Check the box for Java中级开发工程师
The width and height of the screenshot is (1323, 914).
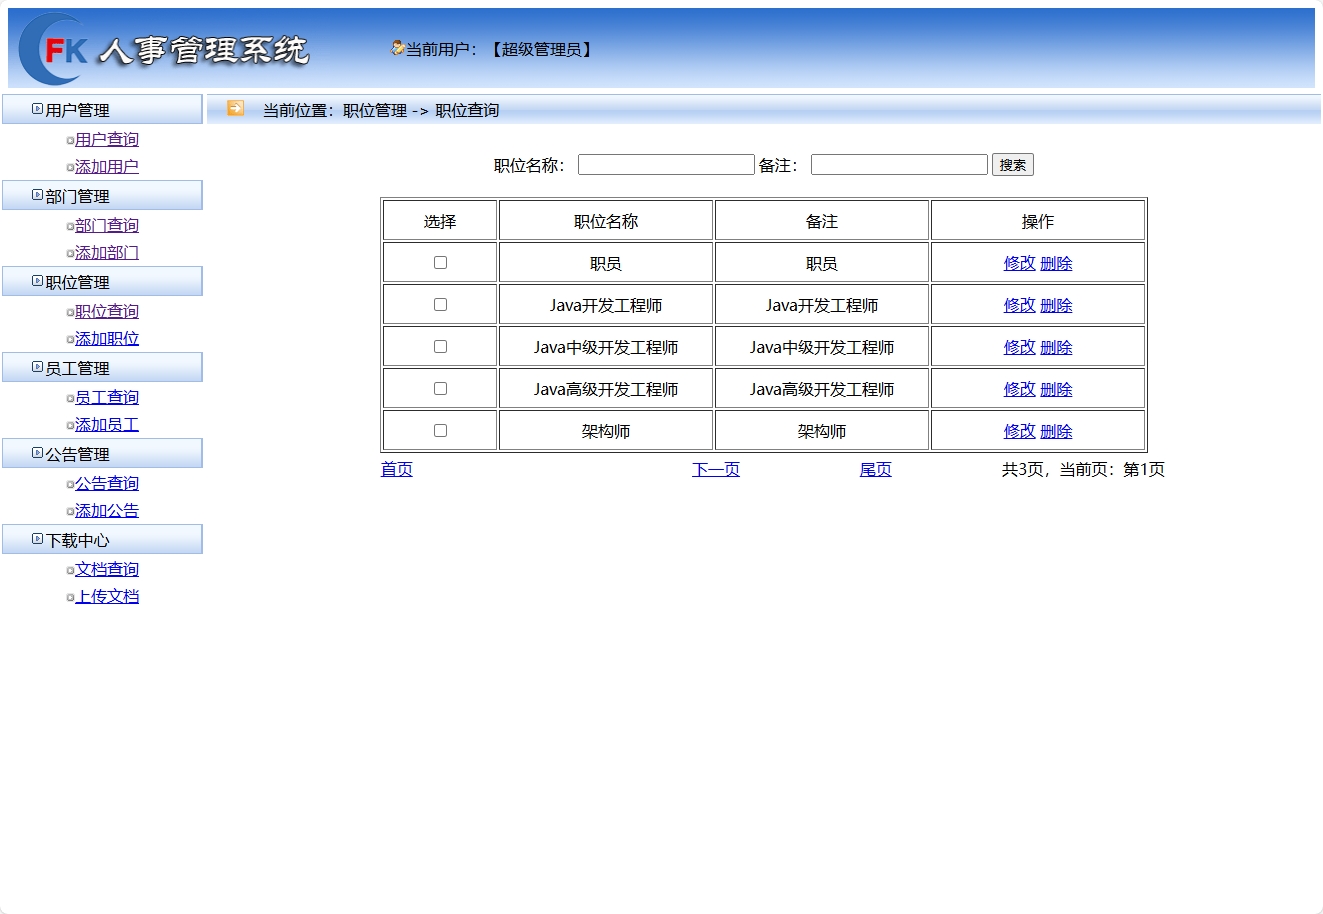[x=440, y=347]
